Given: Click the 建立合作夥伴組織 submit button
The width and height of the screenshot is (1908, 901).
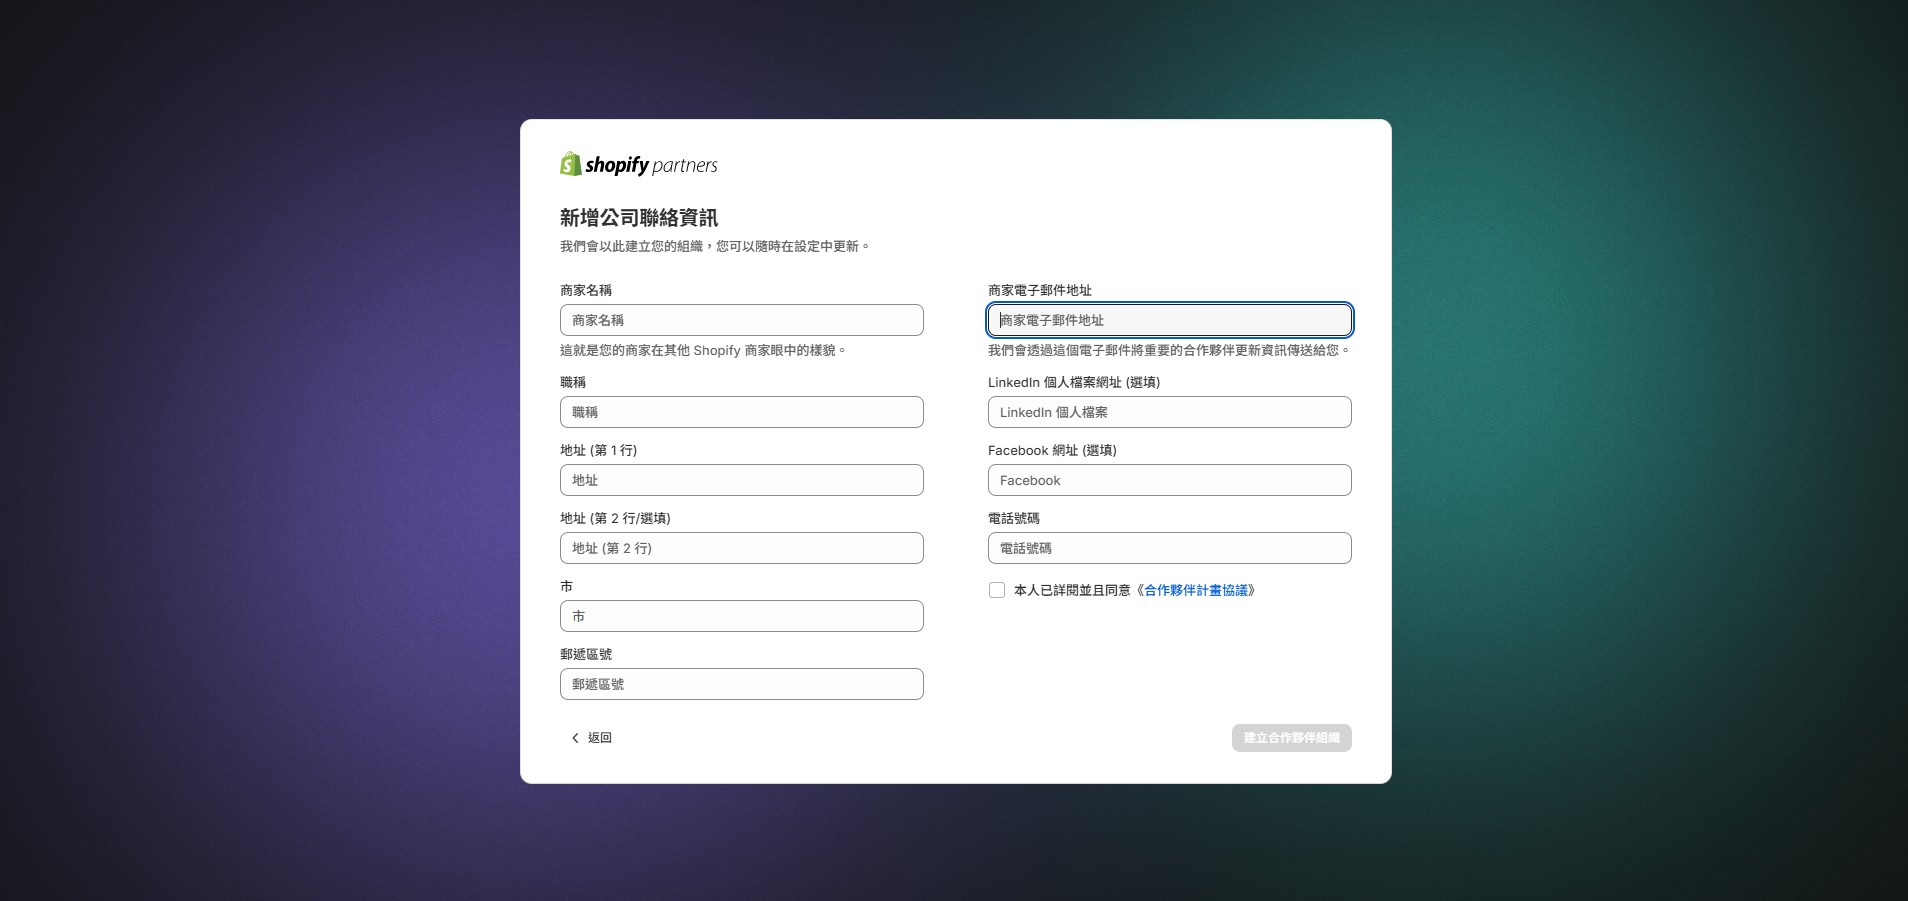Looking at the screenshot, I should point(1292,738).
